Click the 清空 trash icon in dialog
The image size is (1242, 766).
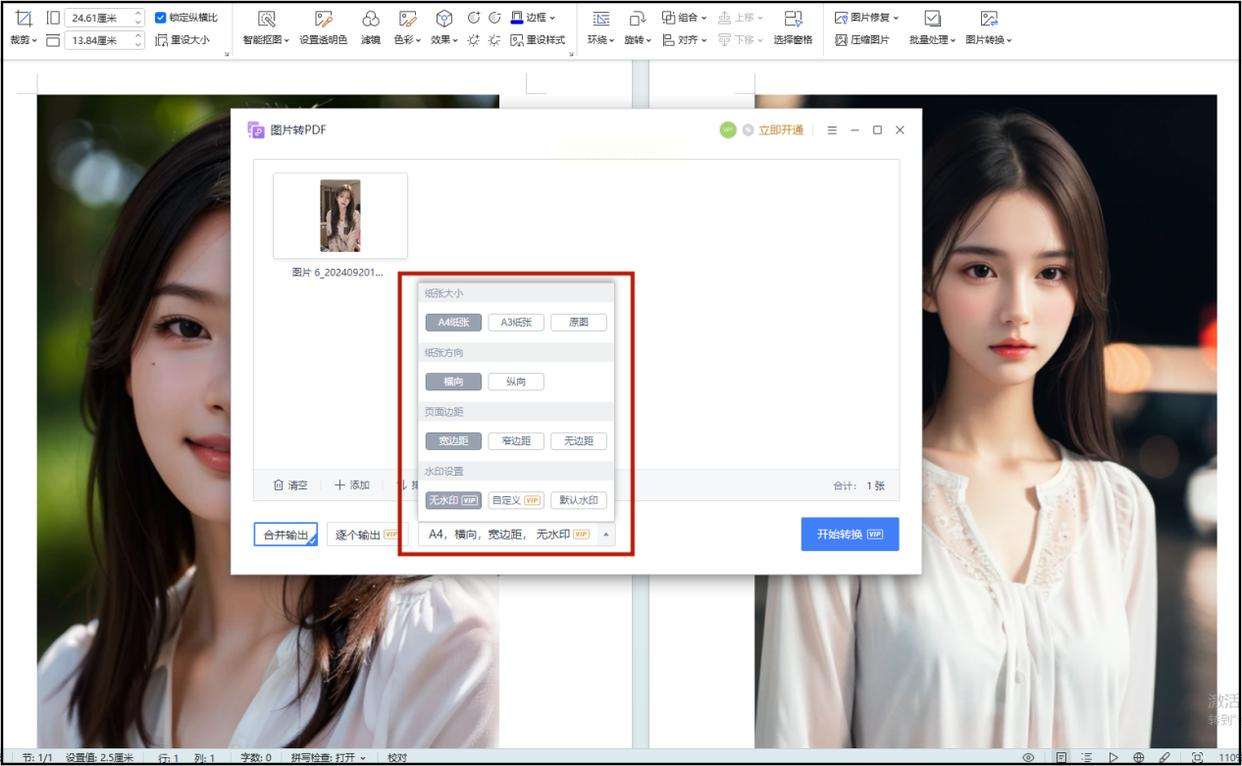[279, 485]
